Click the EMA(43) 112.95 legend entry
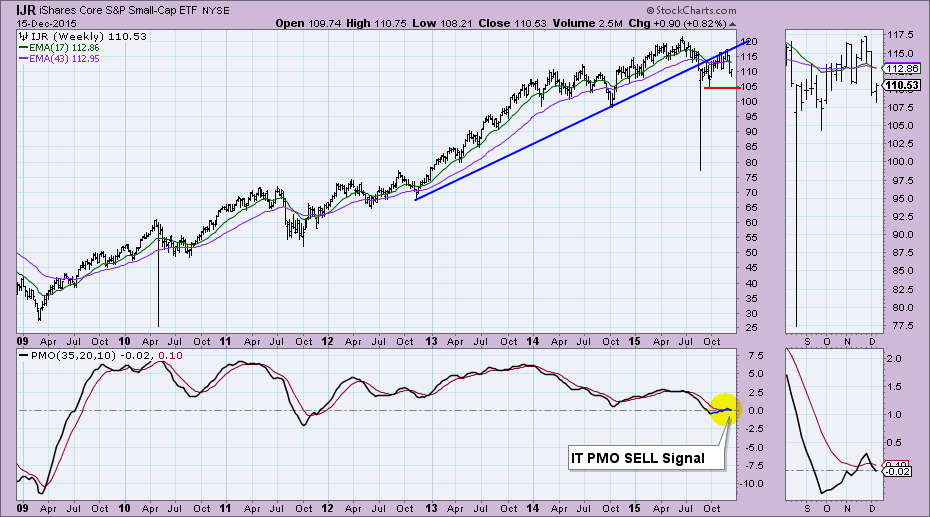This screenshot has width=930, height=517. (64, 59)
